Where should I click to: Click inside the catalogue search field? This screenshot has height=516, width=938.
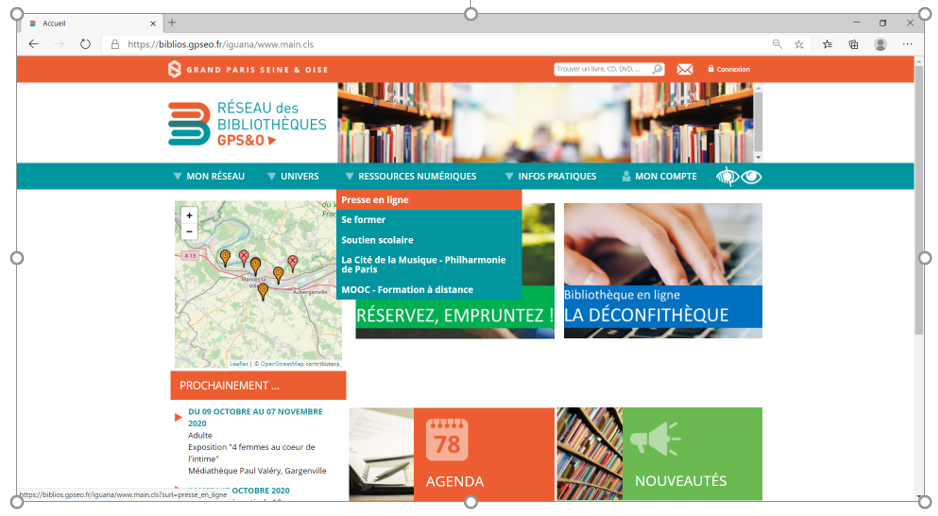point(602,69)
